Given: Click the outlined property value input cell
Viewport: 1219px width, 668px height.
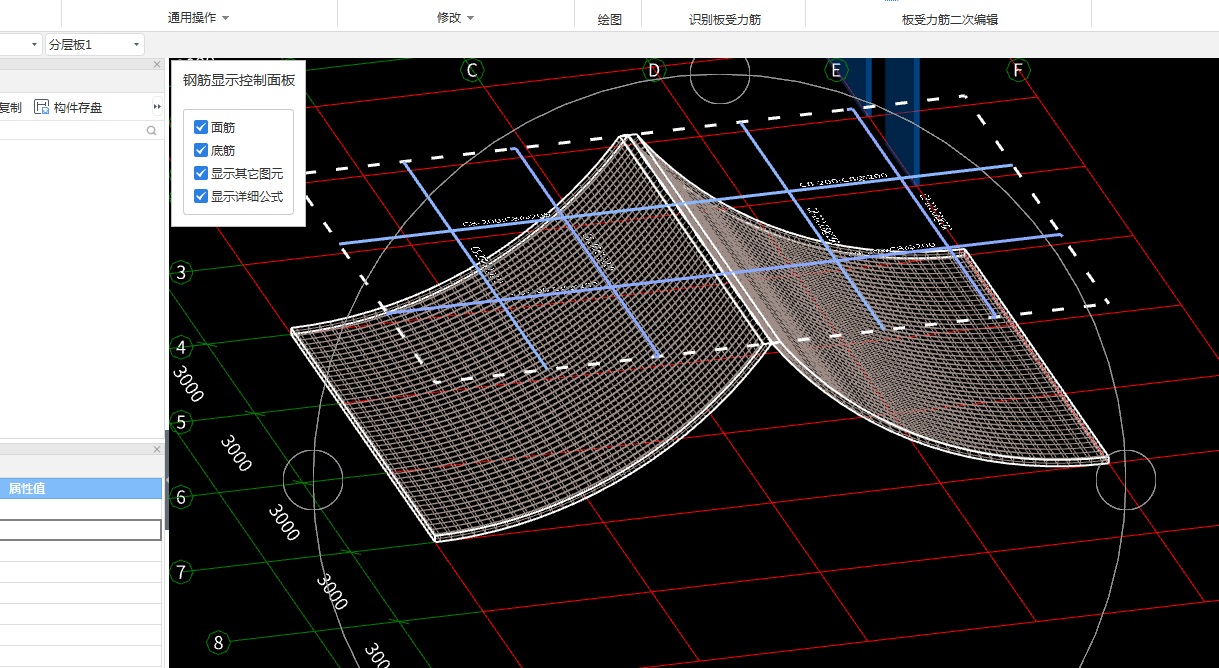Looking at the screenshot, I should (81, 530).
